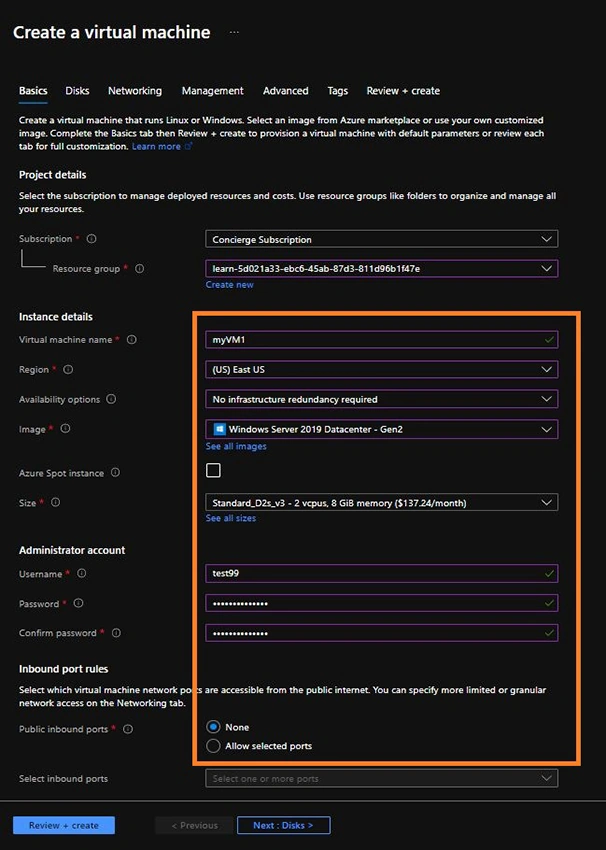Click the Region info icon

[x=68, y=369]
